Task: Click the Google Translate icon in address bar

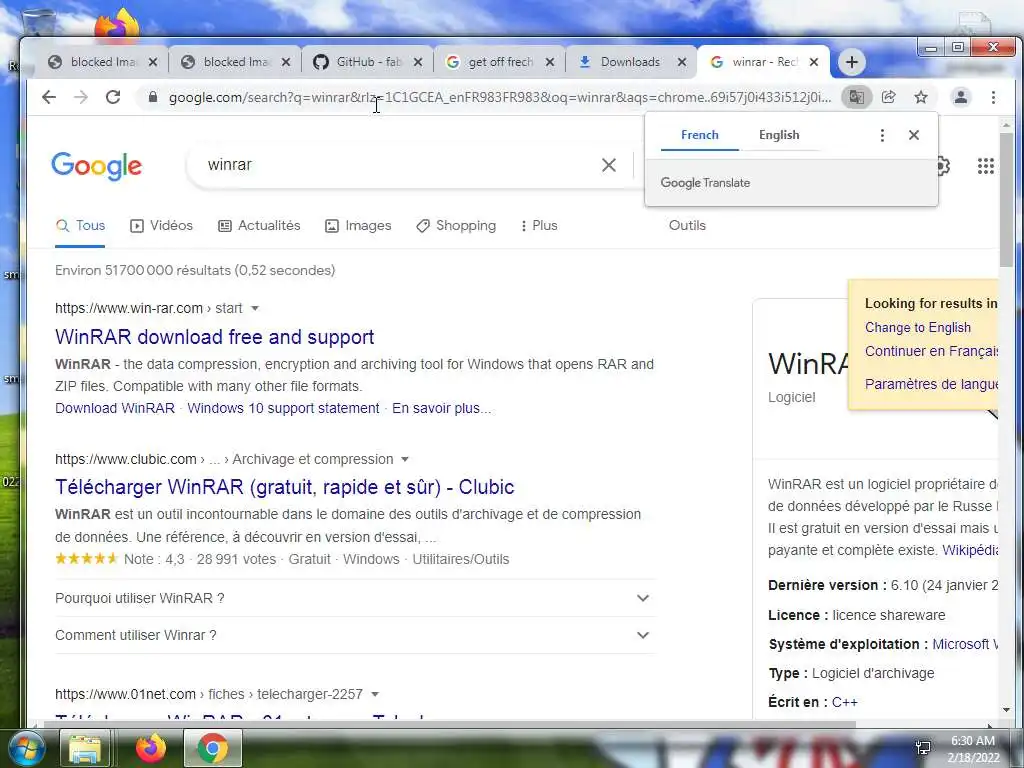Action: pos(857,97)
